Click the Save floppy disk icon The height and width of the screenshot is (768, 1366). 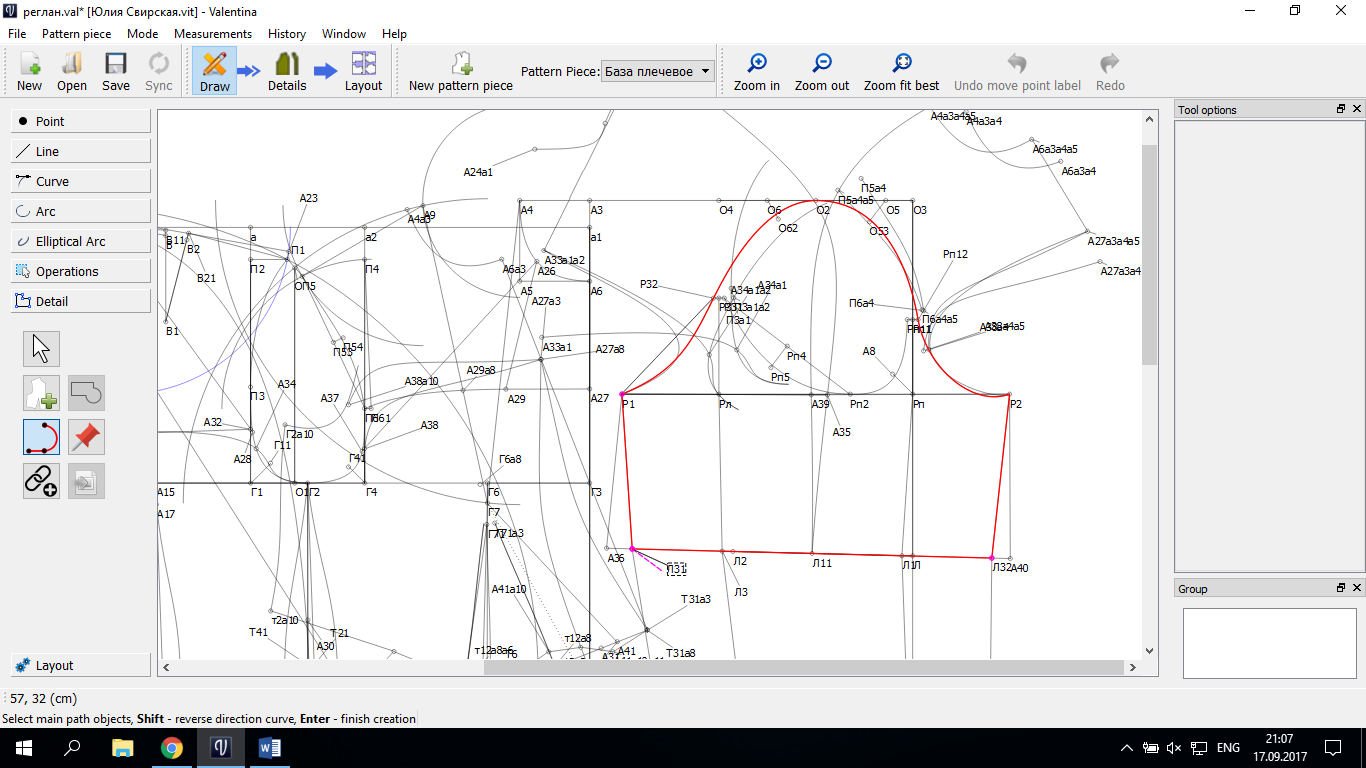click(x=116, y=71)
